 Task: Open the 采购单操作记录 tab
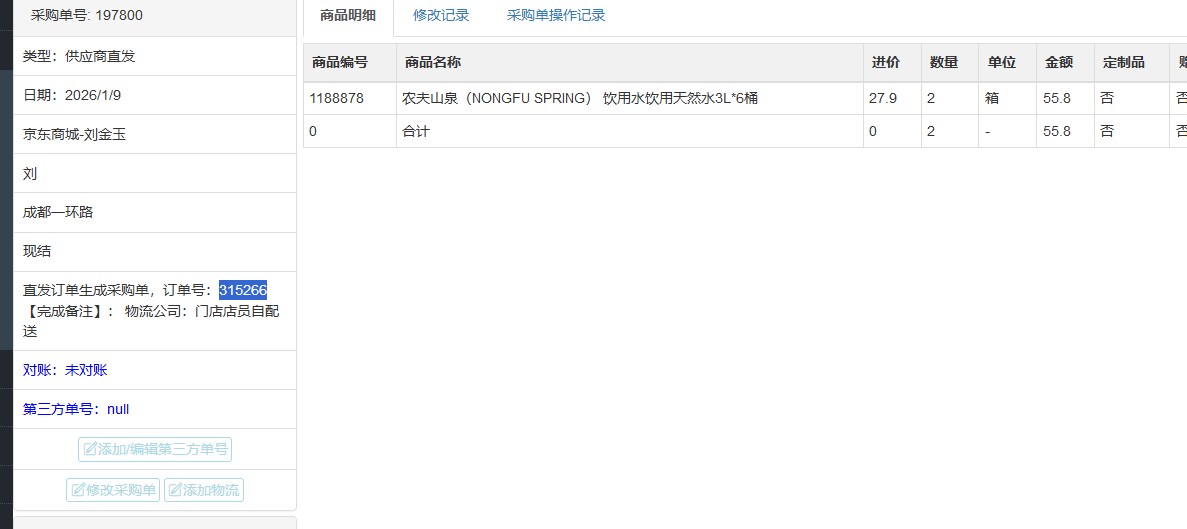click(555, 15)
